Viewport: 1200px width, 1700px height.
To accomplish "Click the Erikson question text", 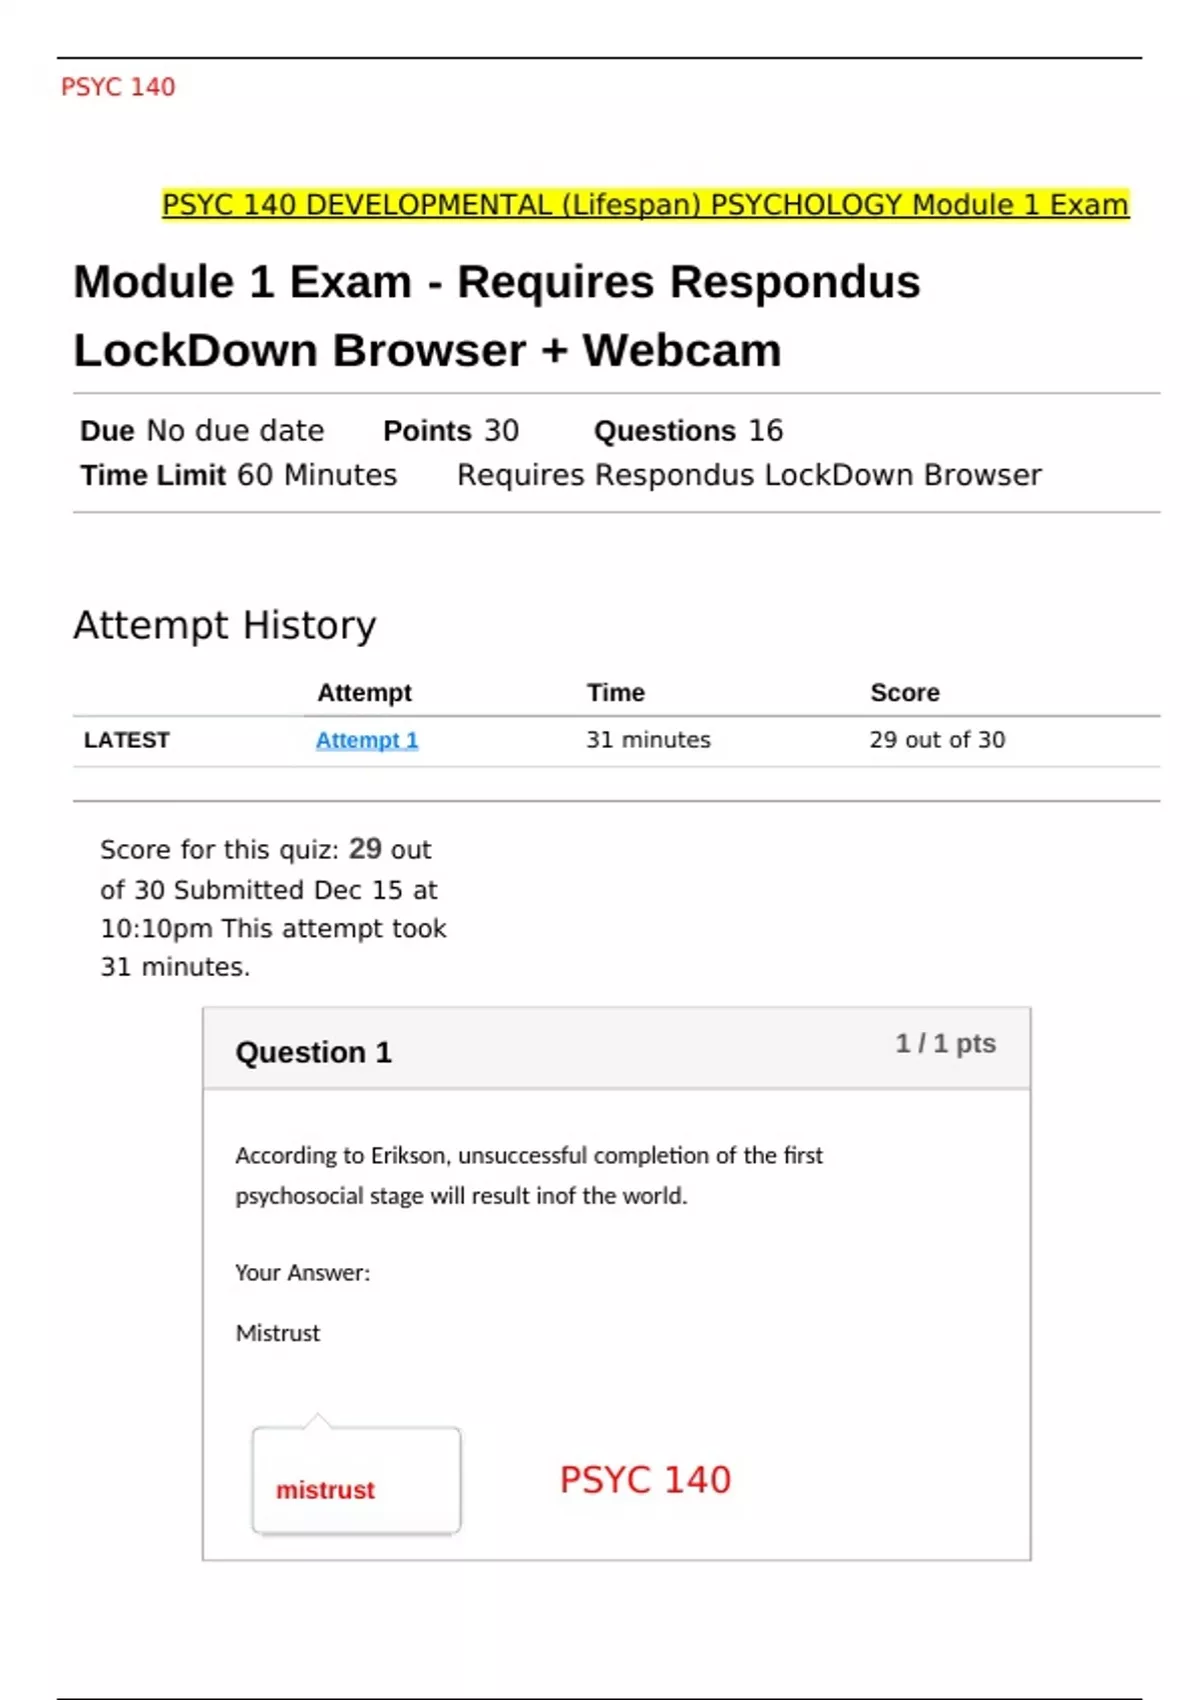I will point(528,1175).
